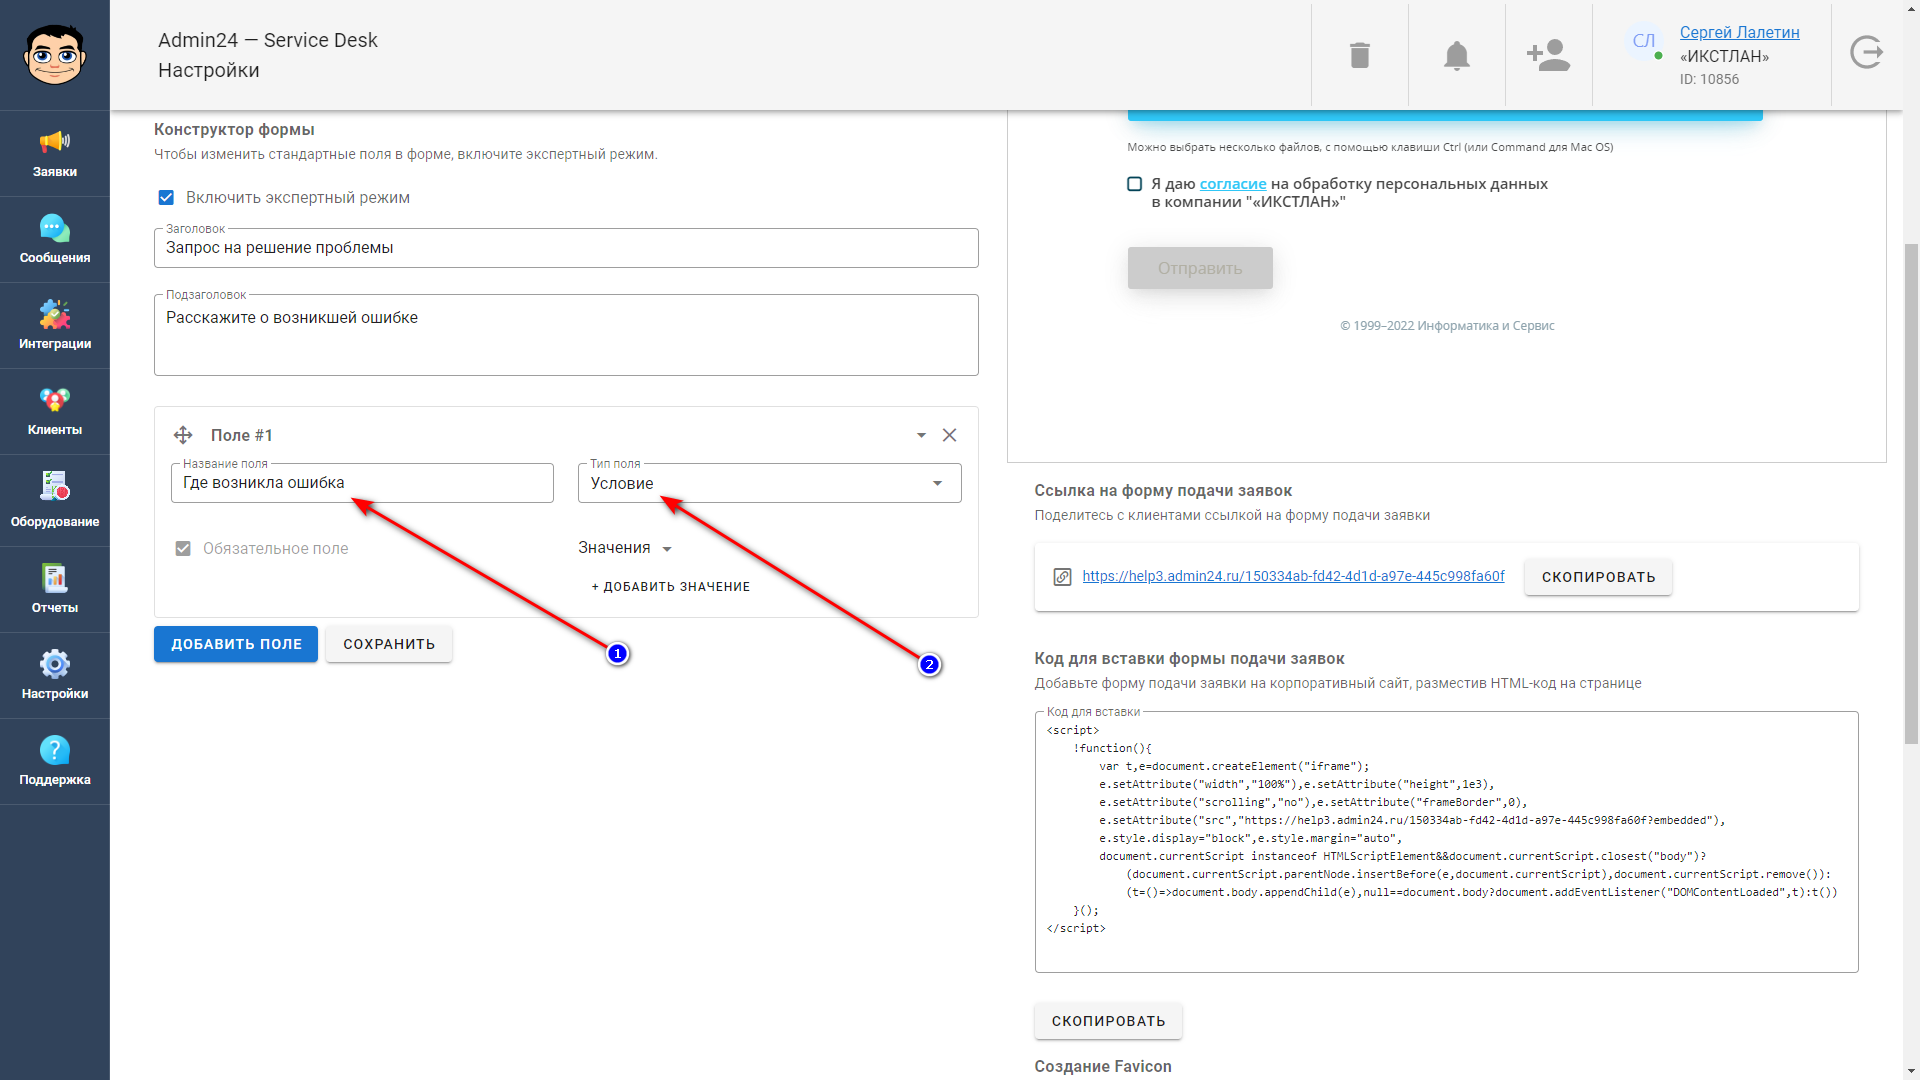Open the Клиенты section
This screenshot has height=1080, width=1920.
(x=55, y=412)
